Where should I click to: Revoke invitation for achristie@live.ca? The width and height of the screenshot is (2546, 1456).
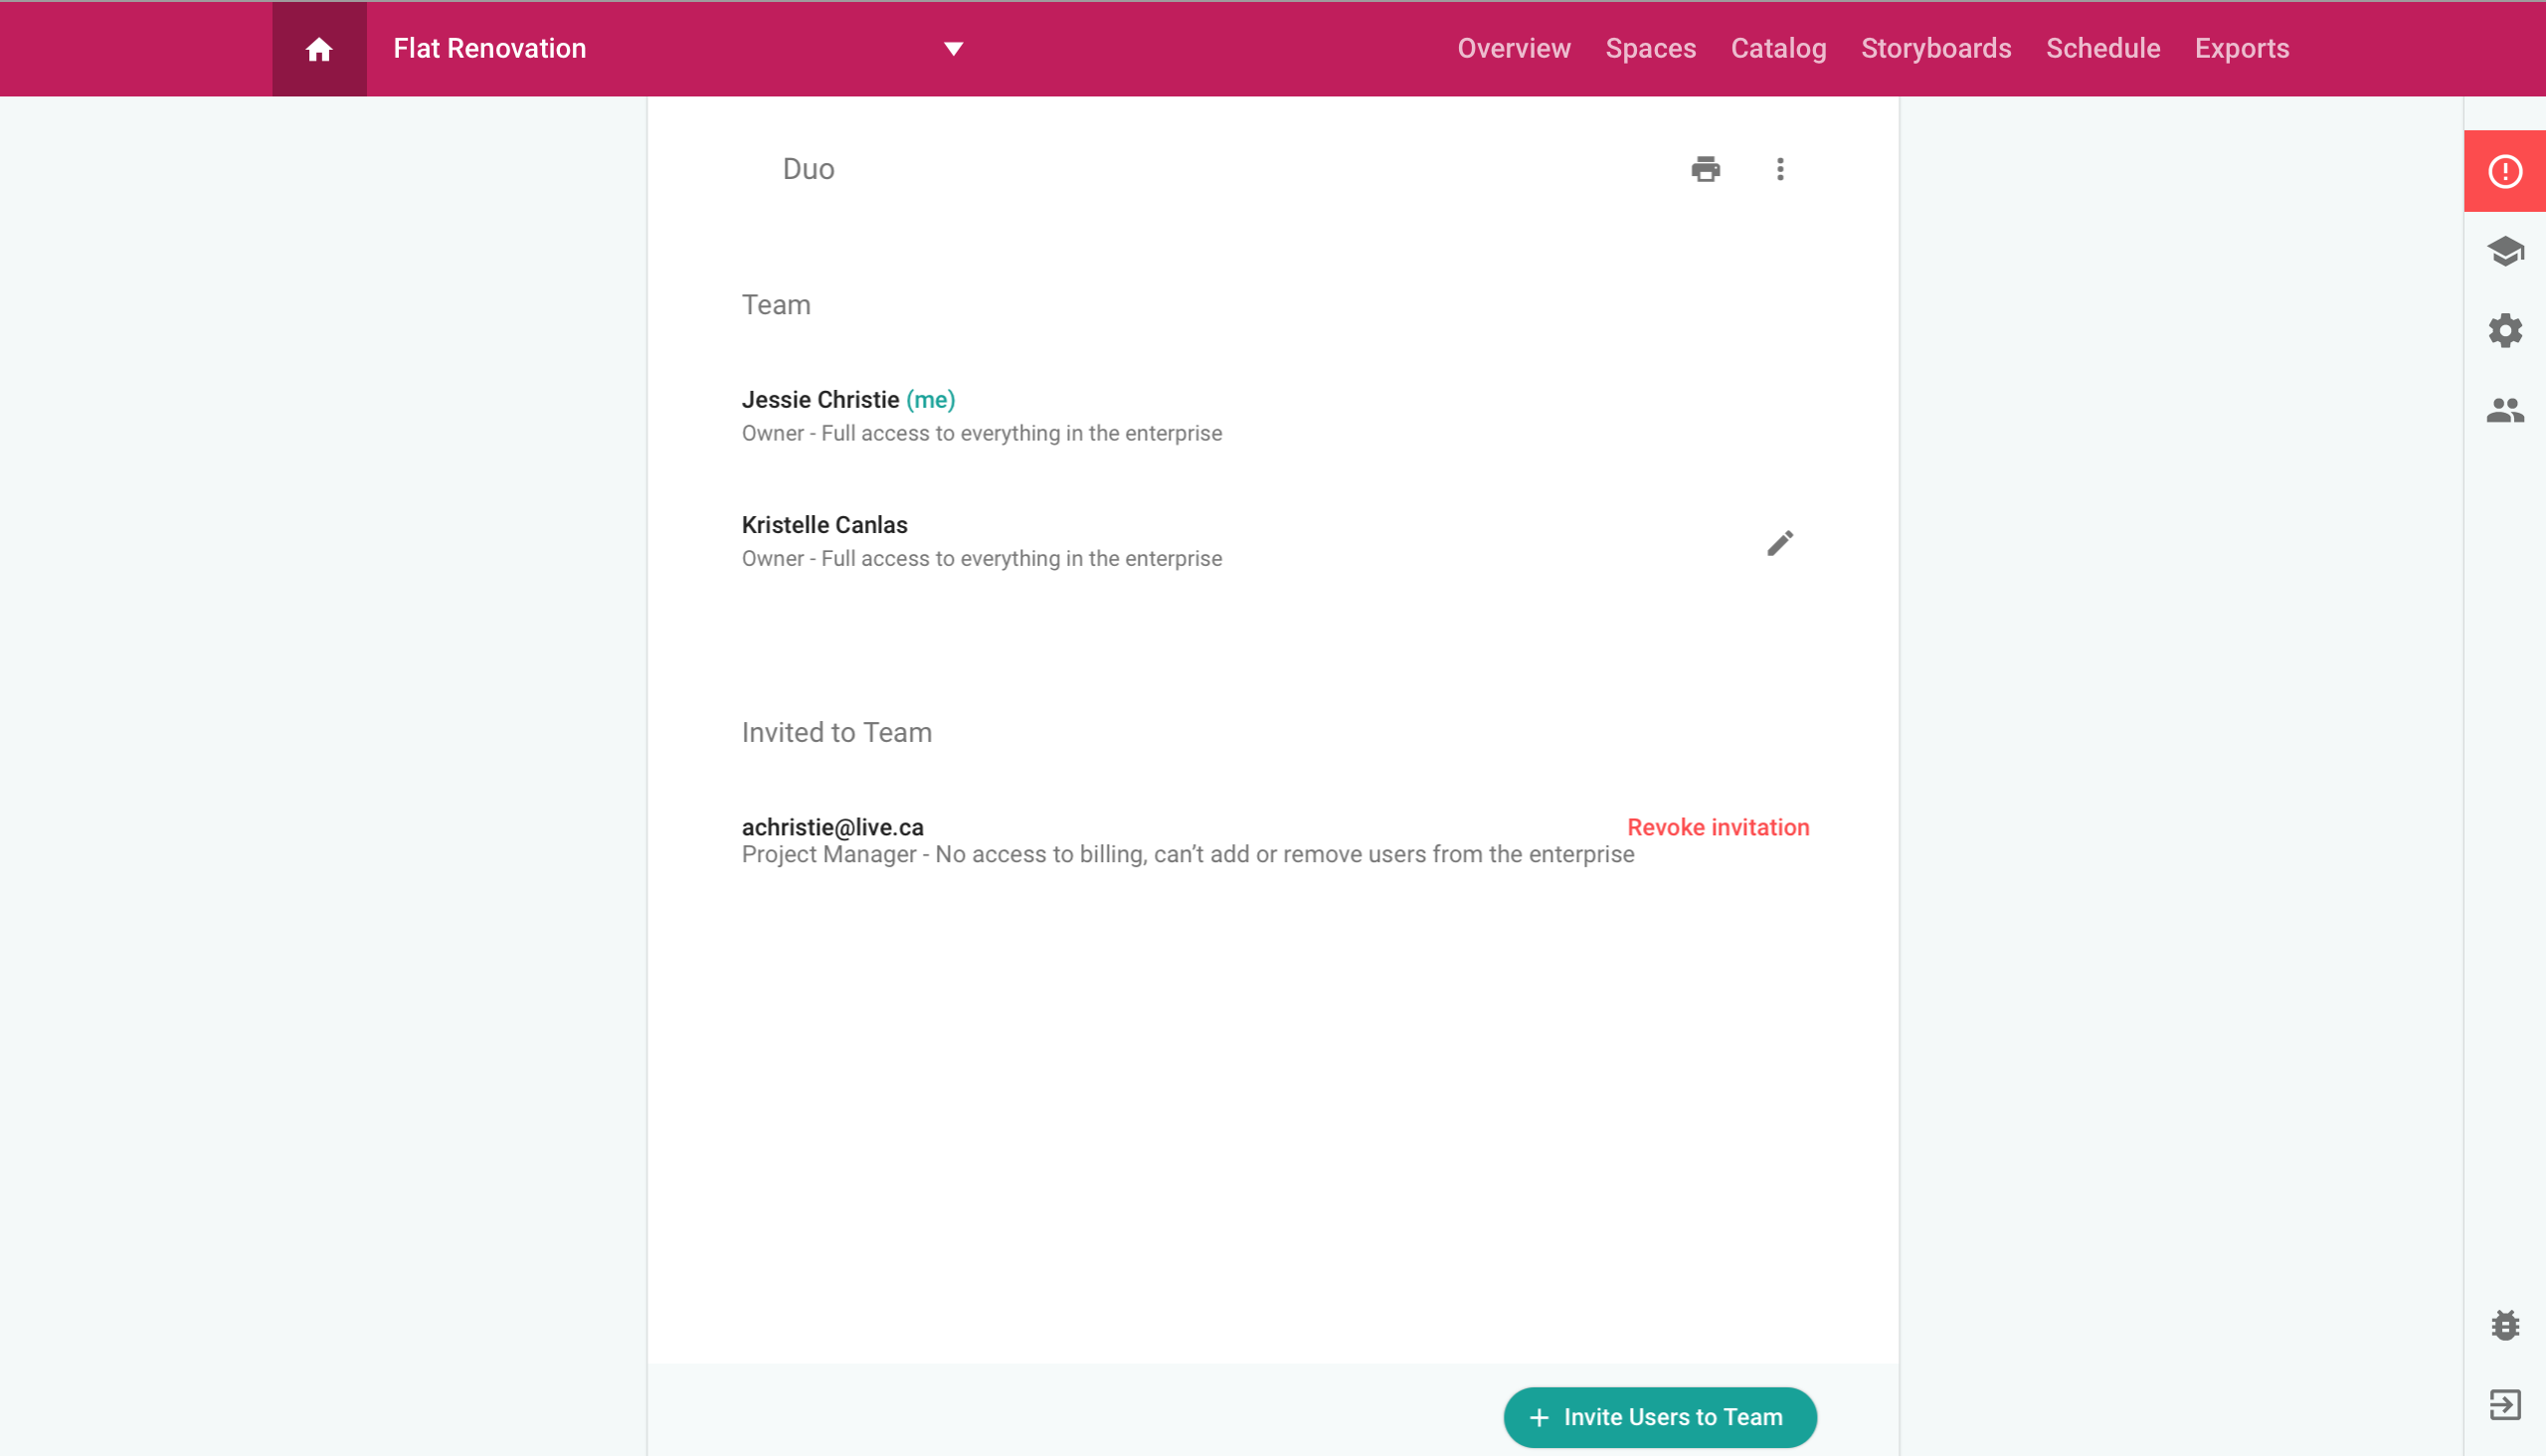[1717, 827]
